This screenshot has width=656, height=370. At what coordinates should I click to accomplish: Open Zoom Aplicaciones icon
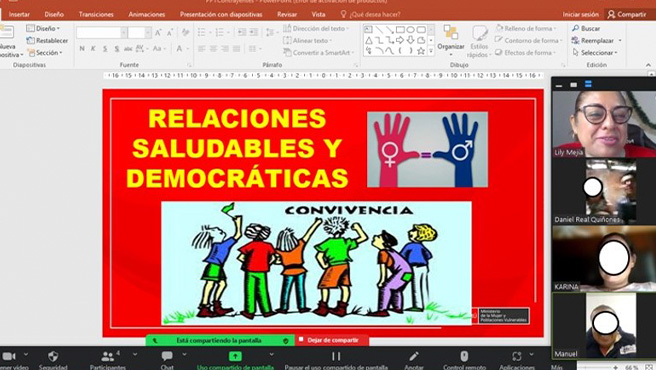click(517, 356)
